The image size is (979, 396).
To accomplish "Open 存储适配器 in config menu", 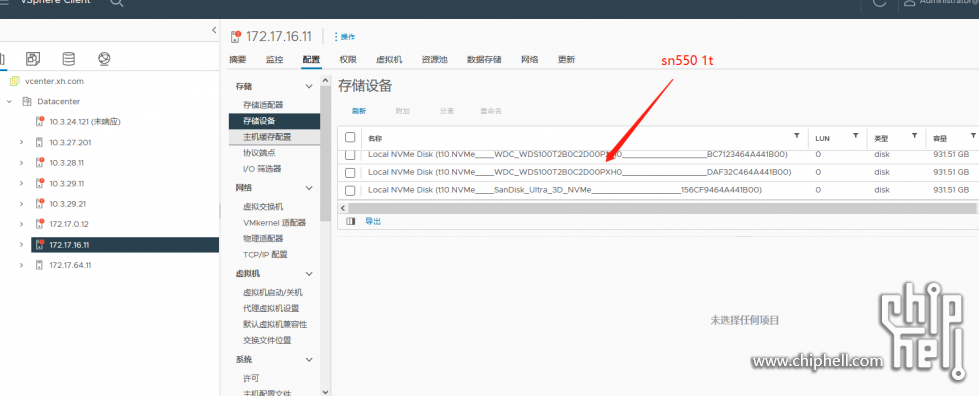I will (263, 104).
